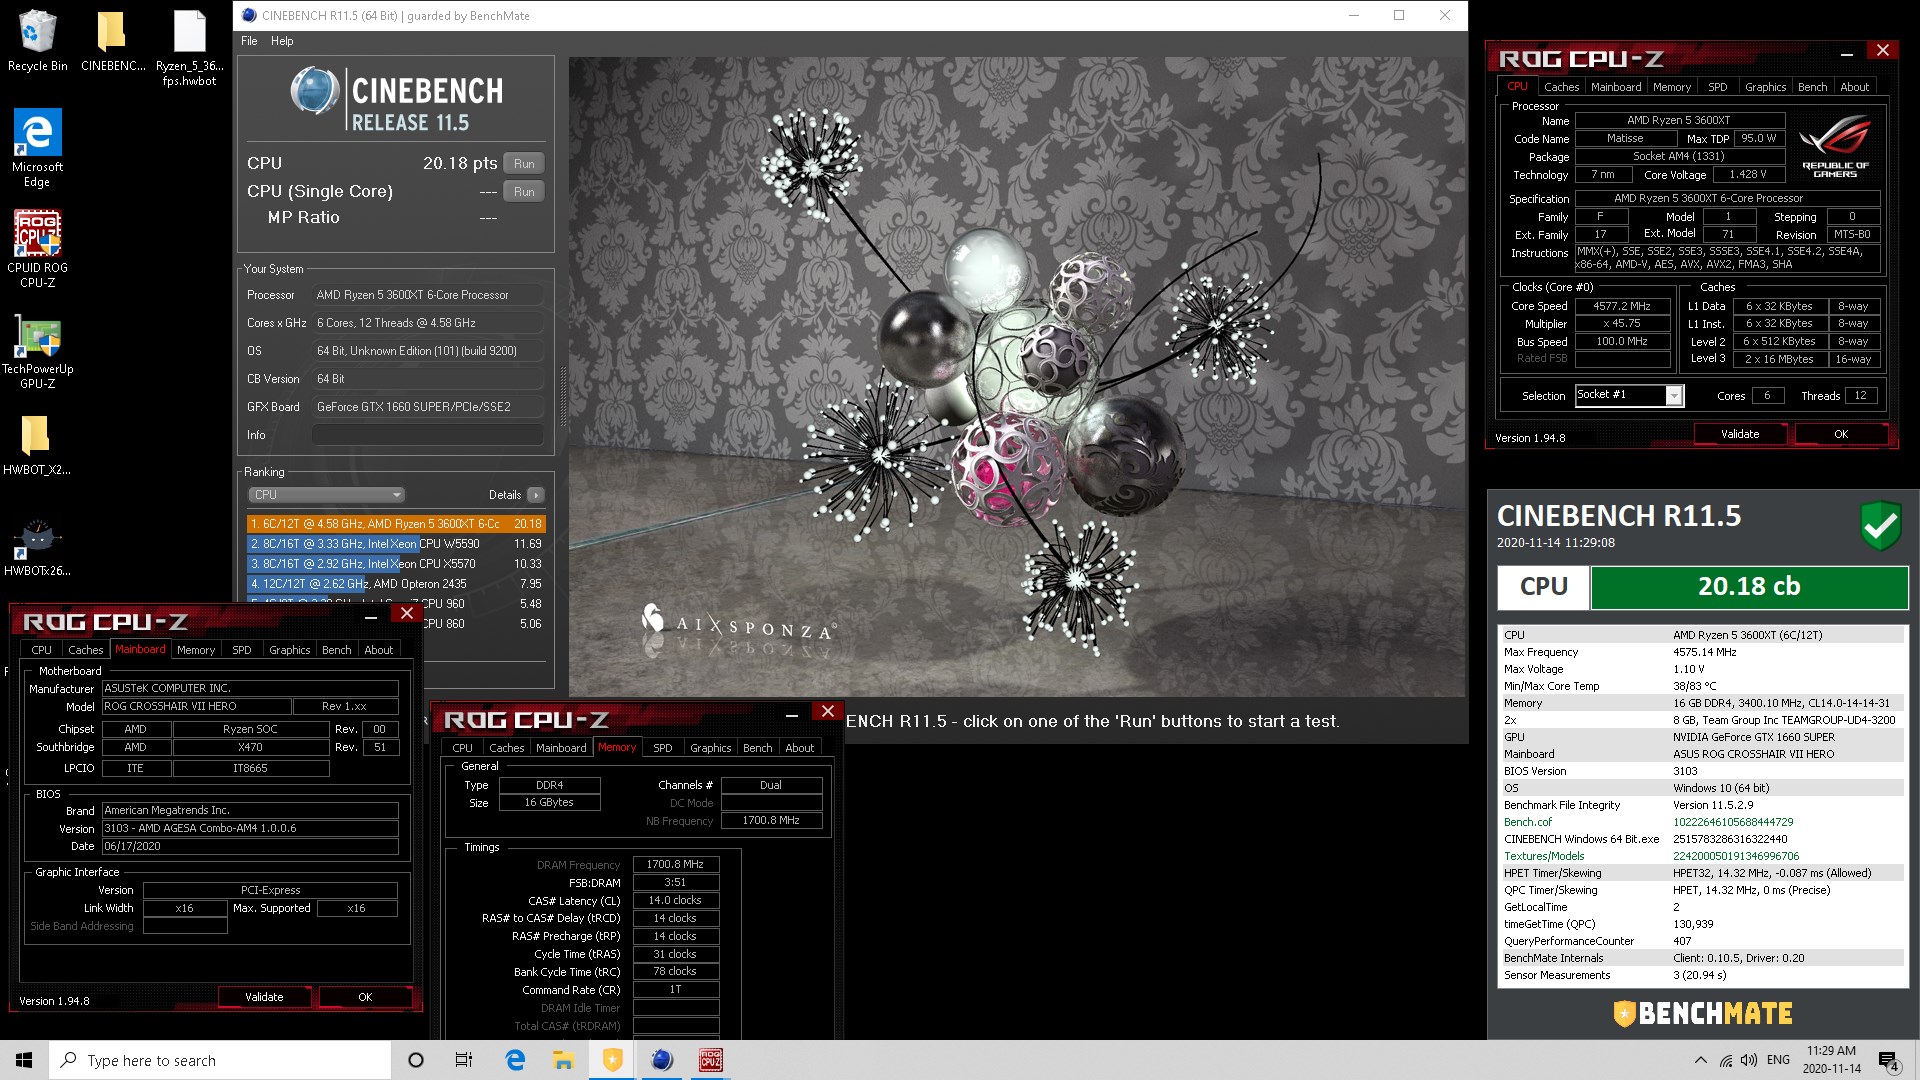Launch Microsoft Edge desktop shortcut
Image resolution: width=1920 pixels, height=1080 pixels.
(x=37, y=147)
